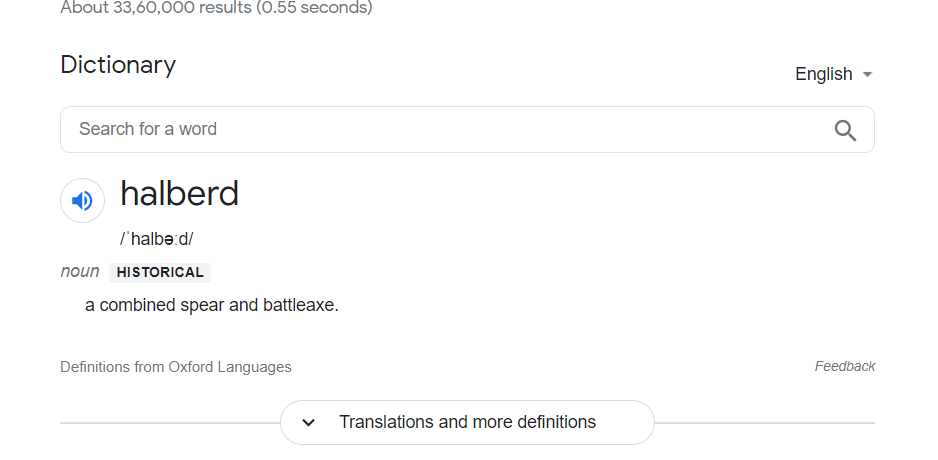This screenshot has width=938, height=460.
Task: Click the phonetic transcription /ˈhalbəːd/
Action: (x=157, y=239)
